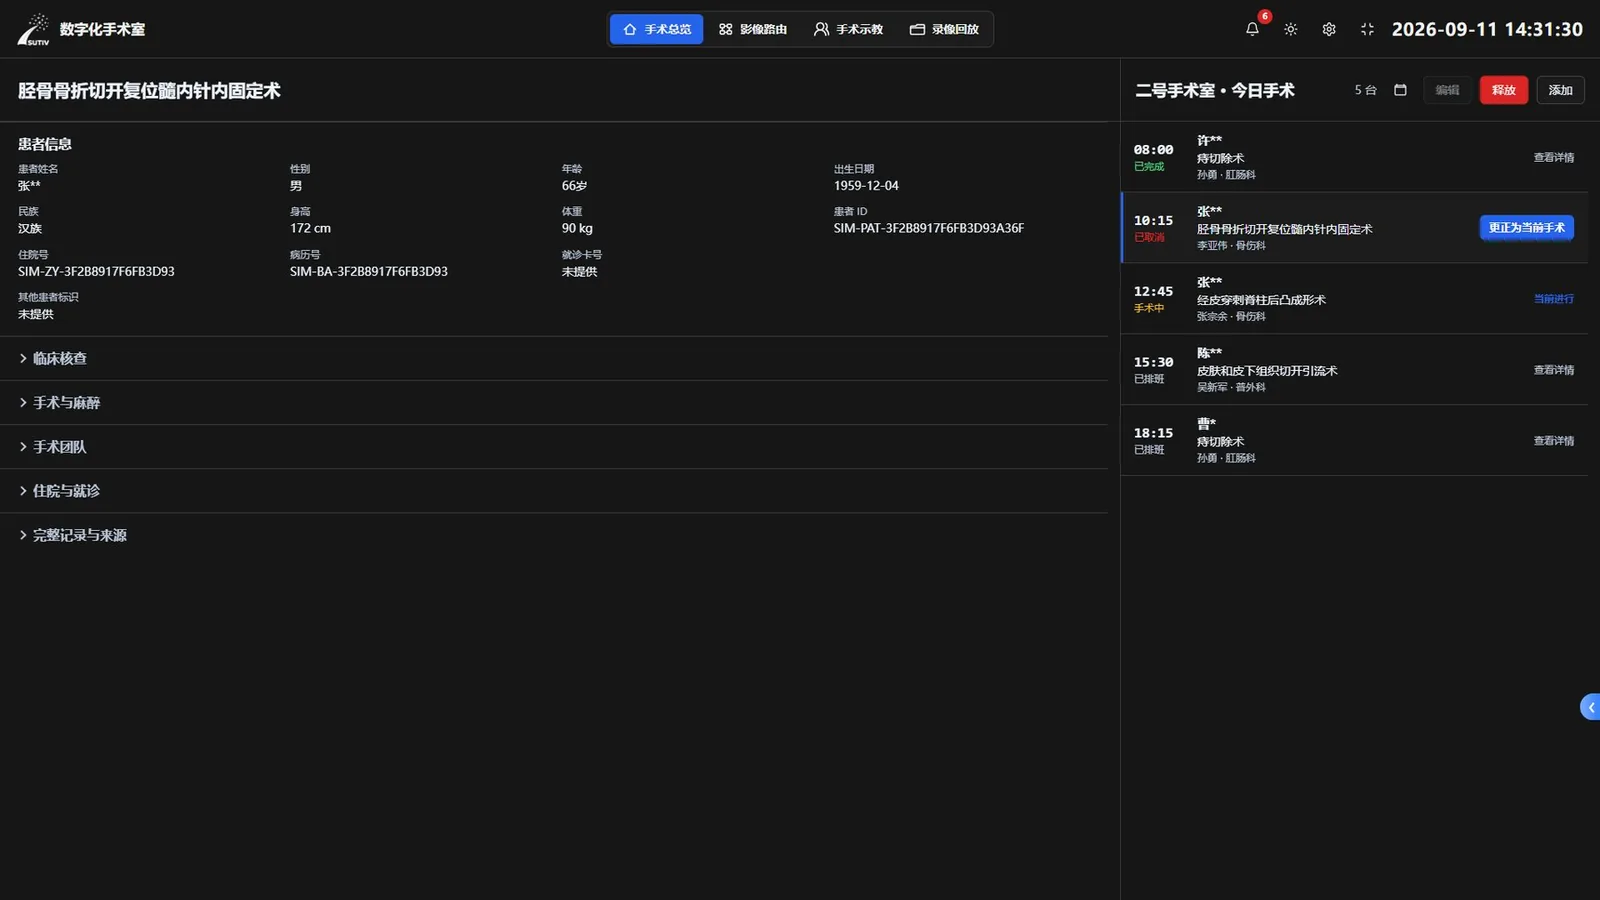1600x900 pixels.
Task: View details of 08:00 痔切除术 surgery
Action: pos(1554,158)
